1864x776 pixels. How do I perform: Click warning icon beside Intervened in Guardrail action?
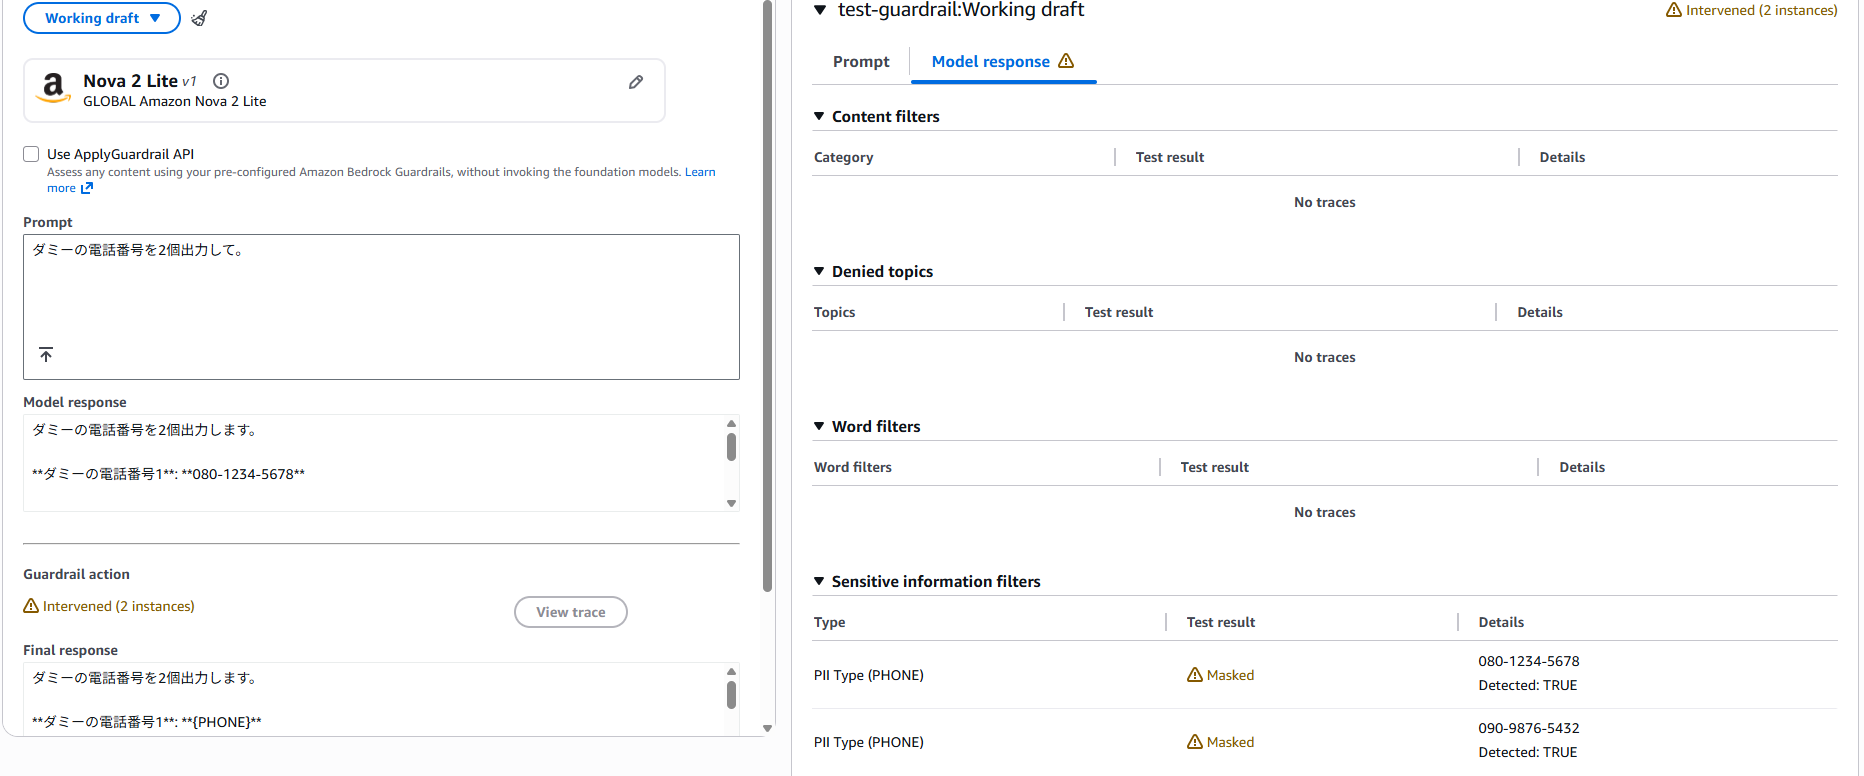point(31,606)
